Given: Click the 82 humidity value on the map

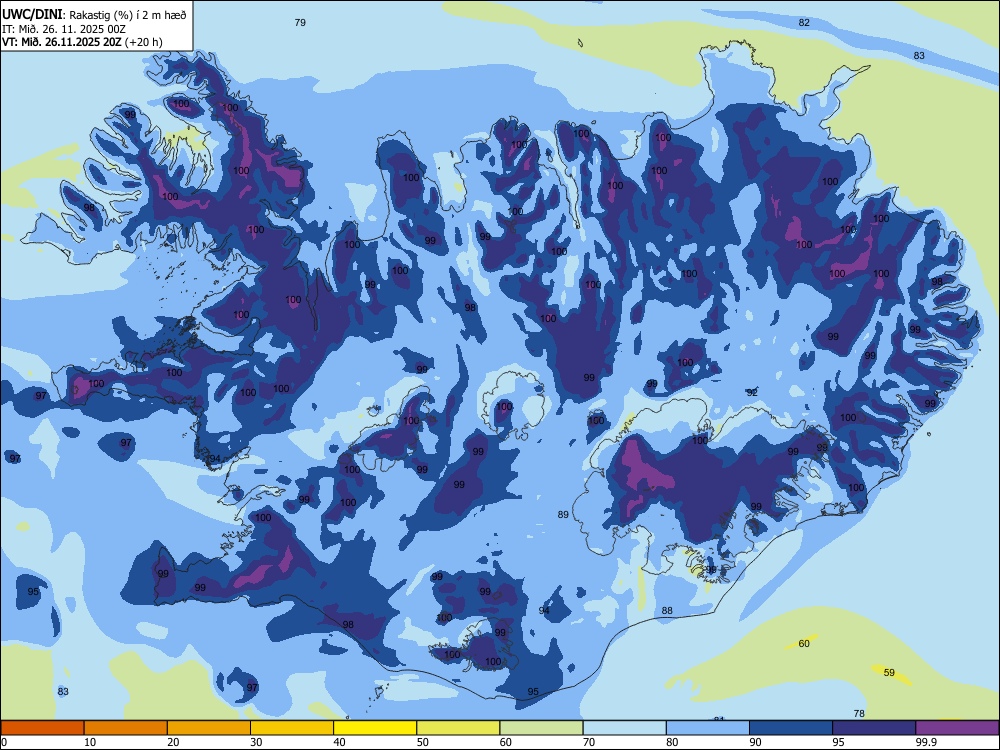Looking at the screenshot, I should tap(804, 22).
